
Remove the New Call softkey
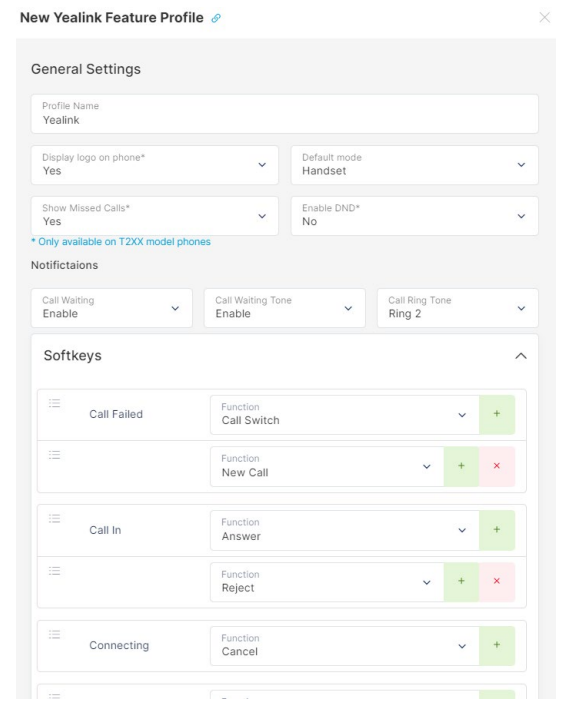click(497, 466)
